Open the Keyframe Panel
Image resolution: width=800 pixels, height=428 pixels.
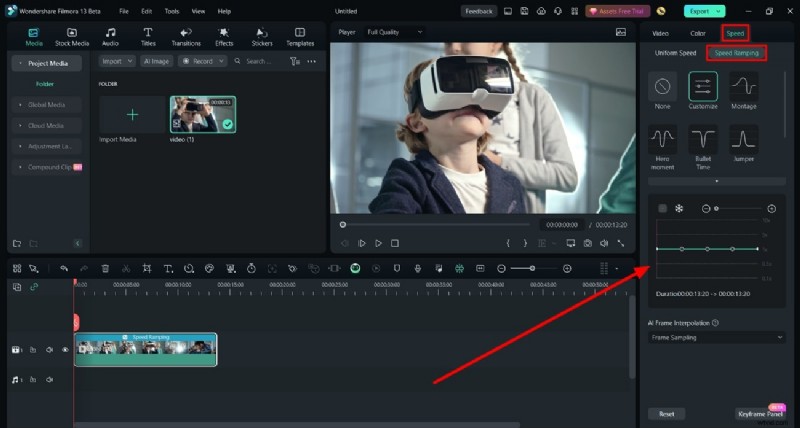tap(760, 414)
